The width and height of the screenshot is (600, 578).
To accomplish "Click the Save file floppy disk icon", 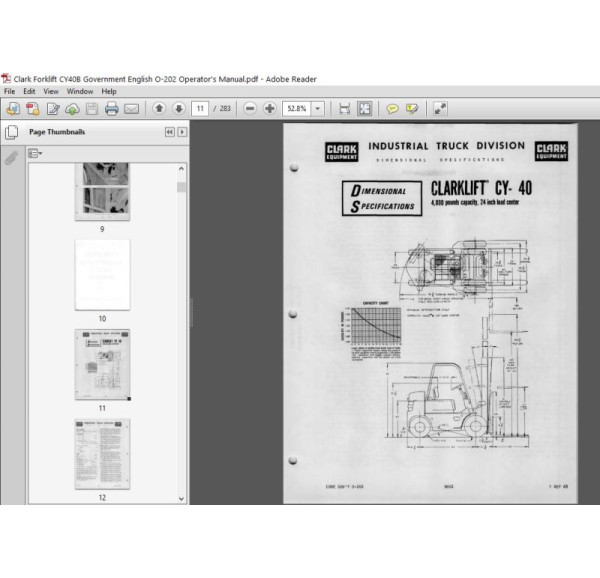I will pos(91,108).
